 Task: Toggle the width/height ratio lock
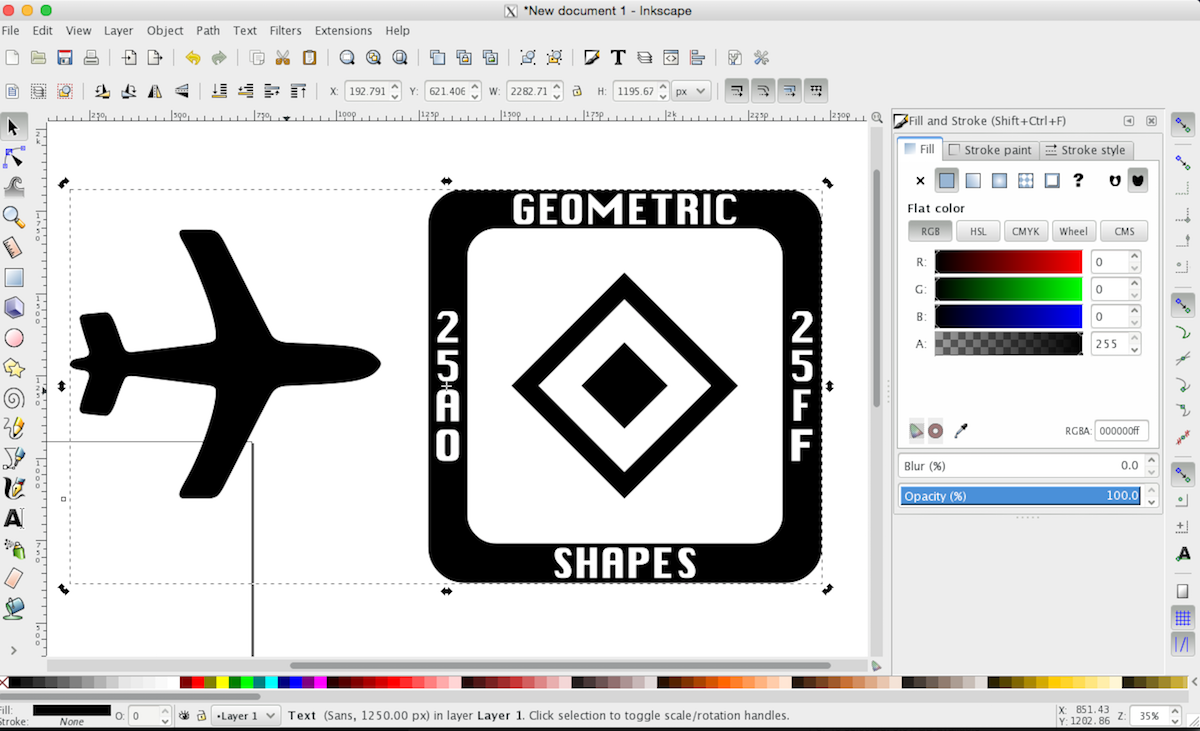(x=577, y=90)
